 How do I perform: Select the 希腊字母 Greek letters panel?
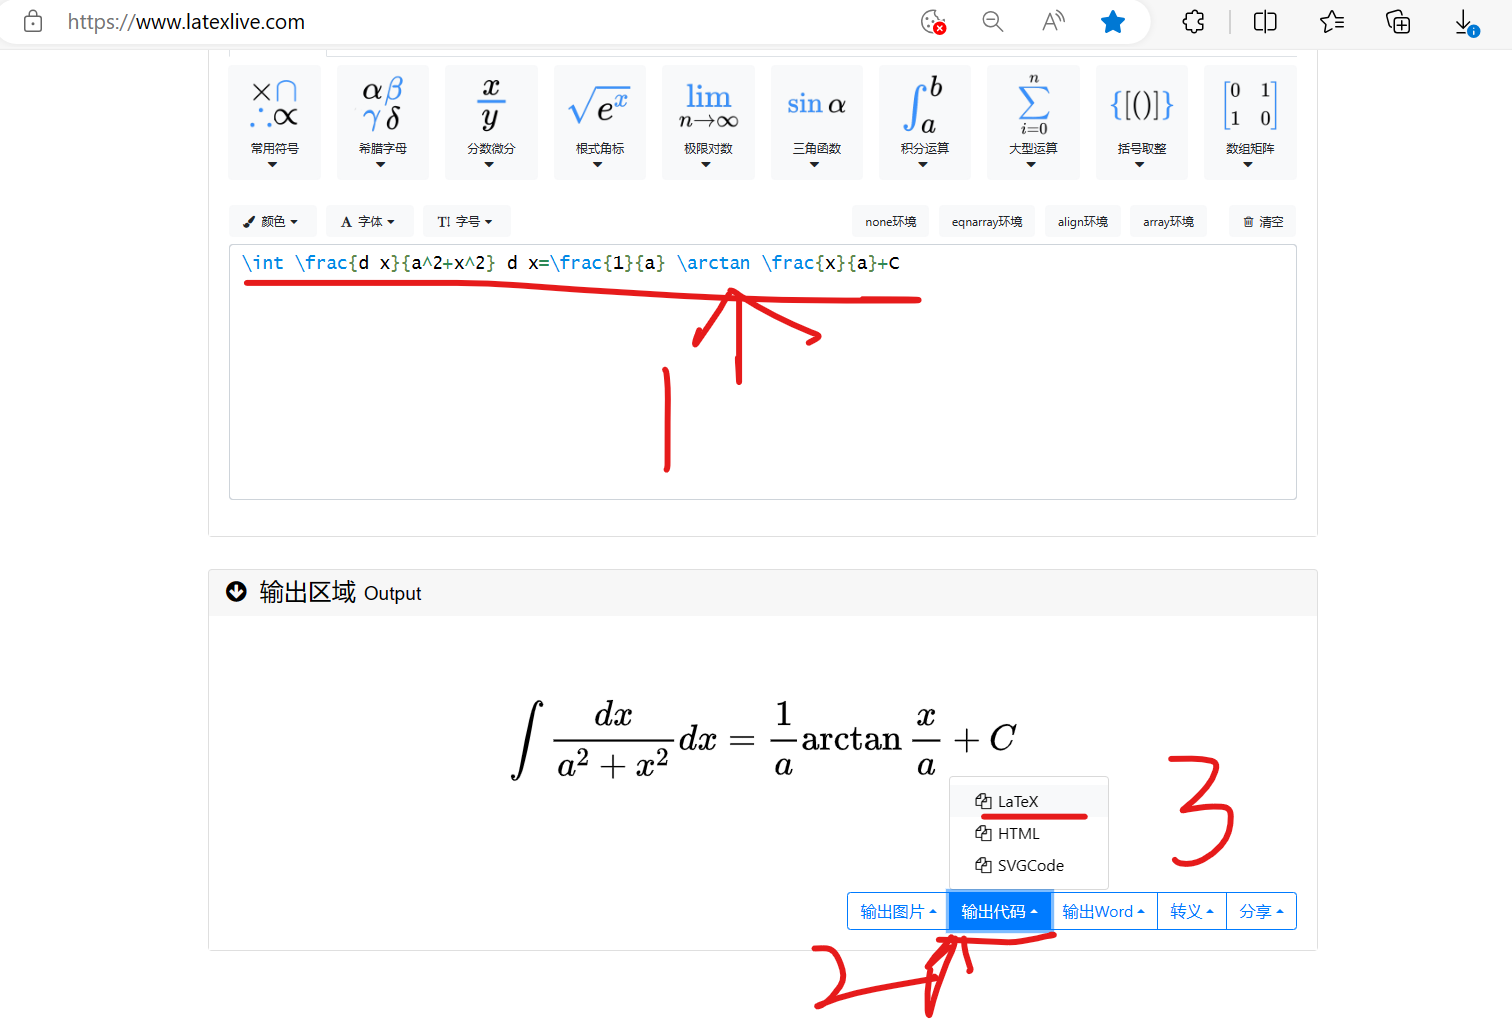tap(382, 122)
